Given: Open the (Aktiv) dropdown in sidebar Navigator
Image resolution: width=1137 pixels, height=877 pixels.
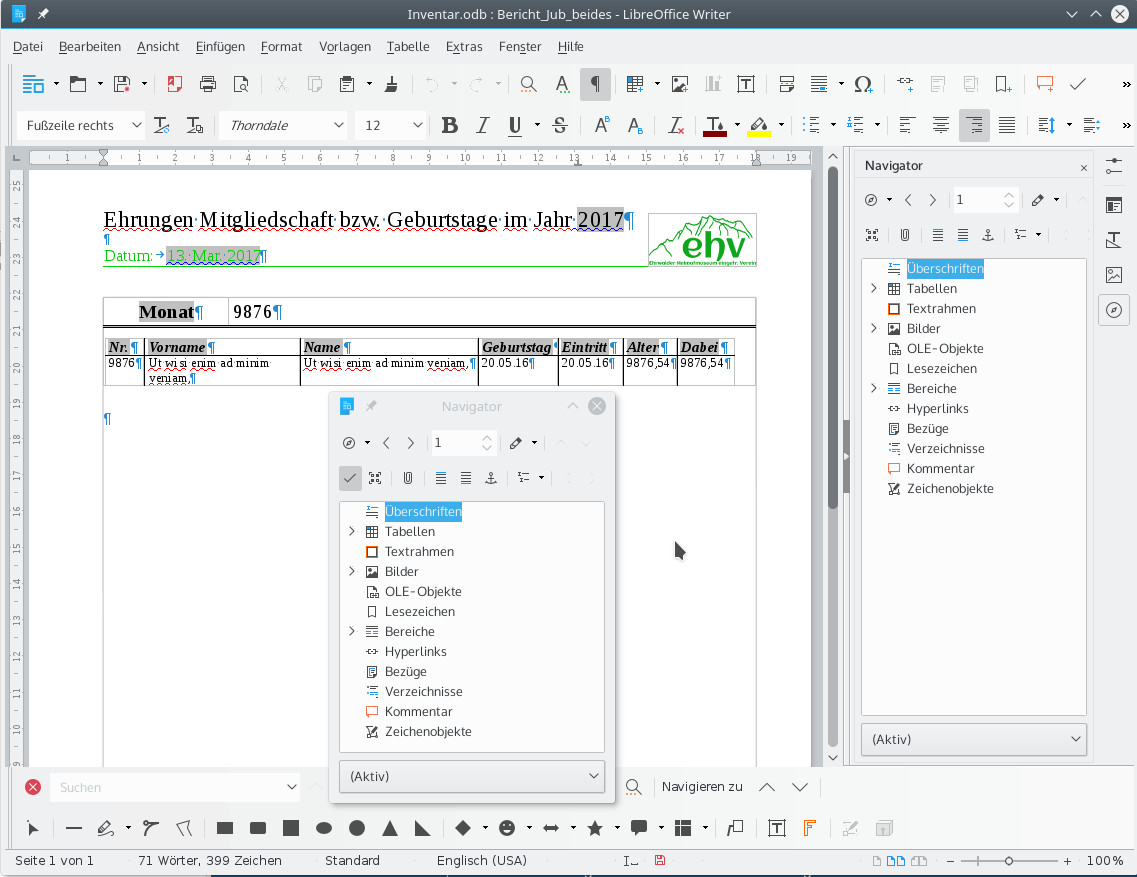Looking at the screenshot, I should point(974,740).
